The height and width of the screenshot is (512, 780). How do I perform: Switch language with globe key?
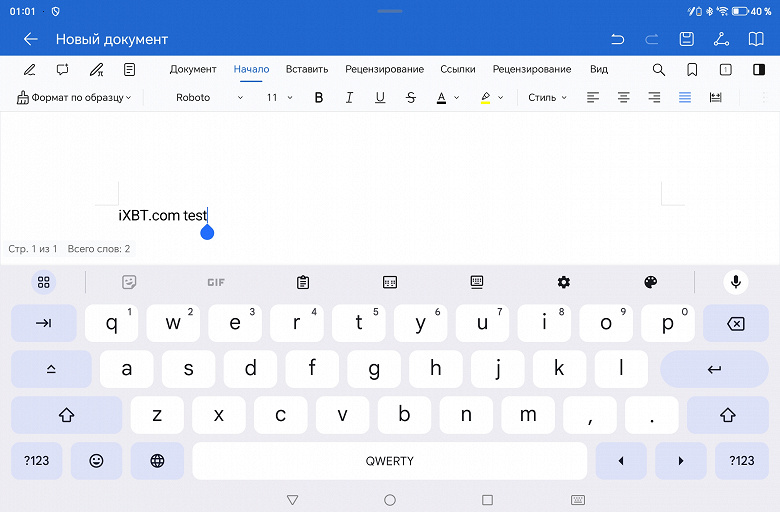point(157,461)
